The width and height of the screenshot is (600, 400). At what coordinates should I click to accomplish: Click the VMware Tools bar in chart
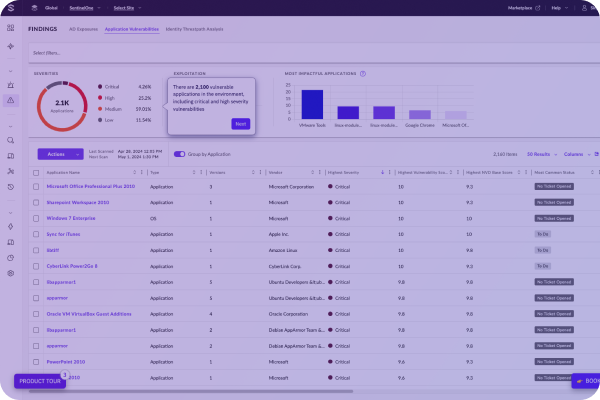pyautogui.click(x=312, y=104)
